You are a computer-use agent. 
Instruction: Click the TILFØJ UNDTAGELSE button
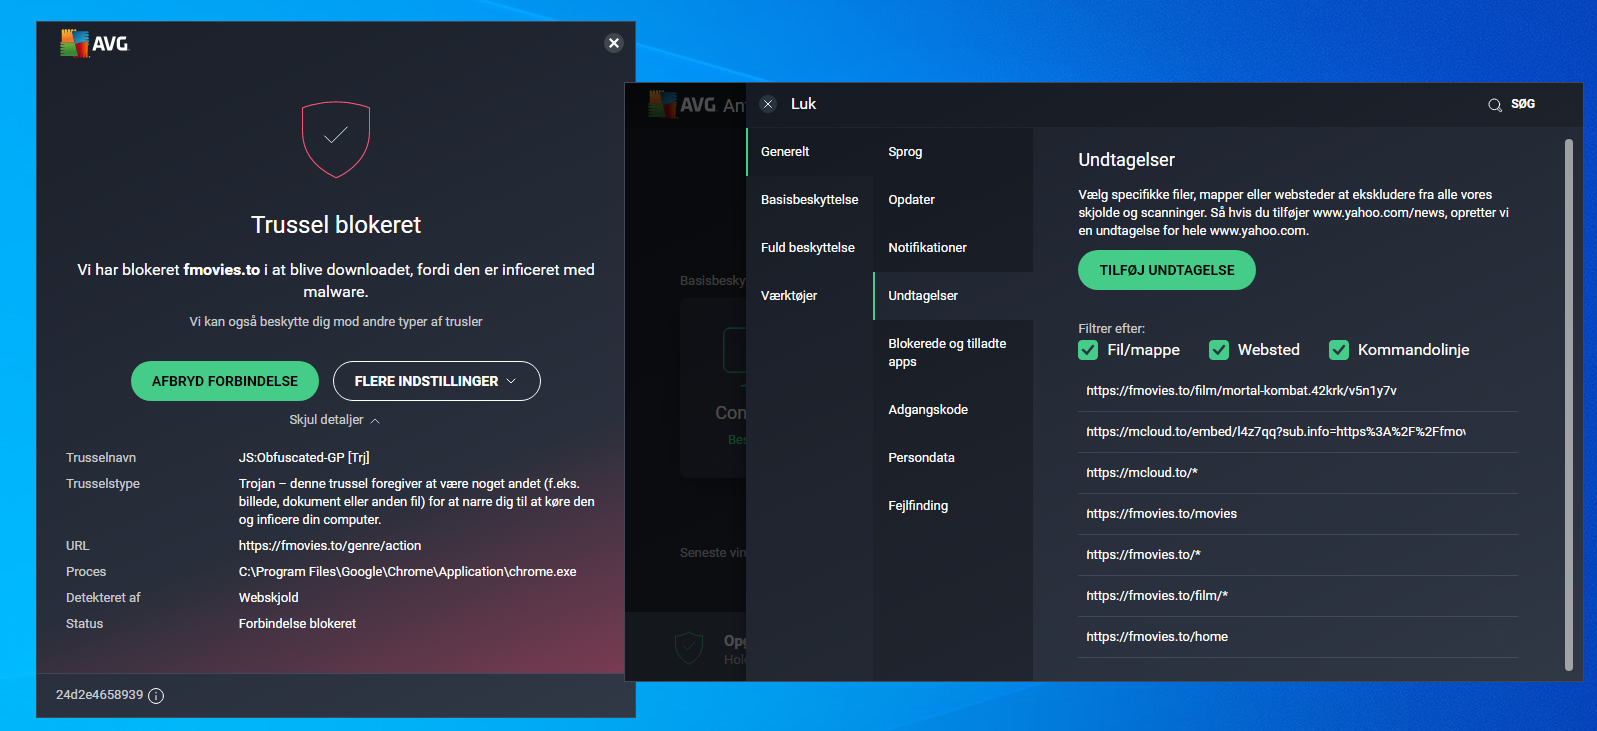point(1167,270)
